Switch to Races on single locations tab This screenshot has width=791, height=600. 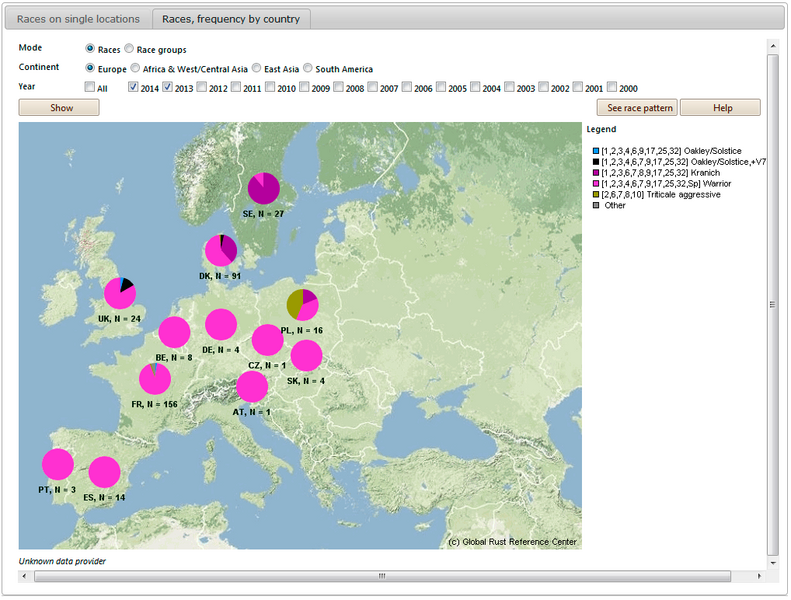(x=79, y=19)
